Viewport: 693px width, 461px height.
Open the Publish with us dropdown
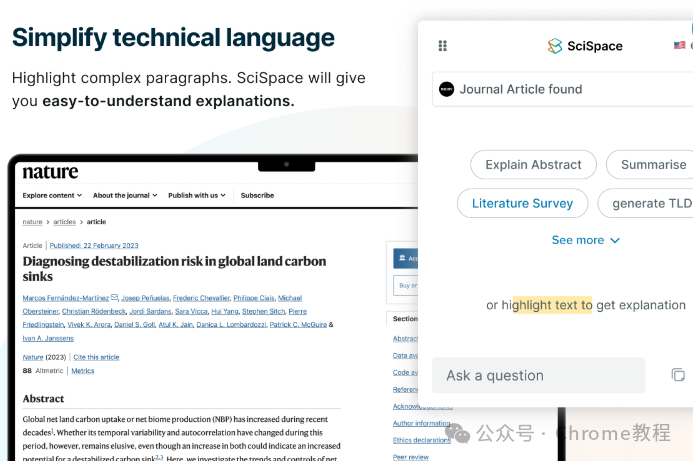point(197,195)
